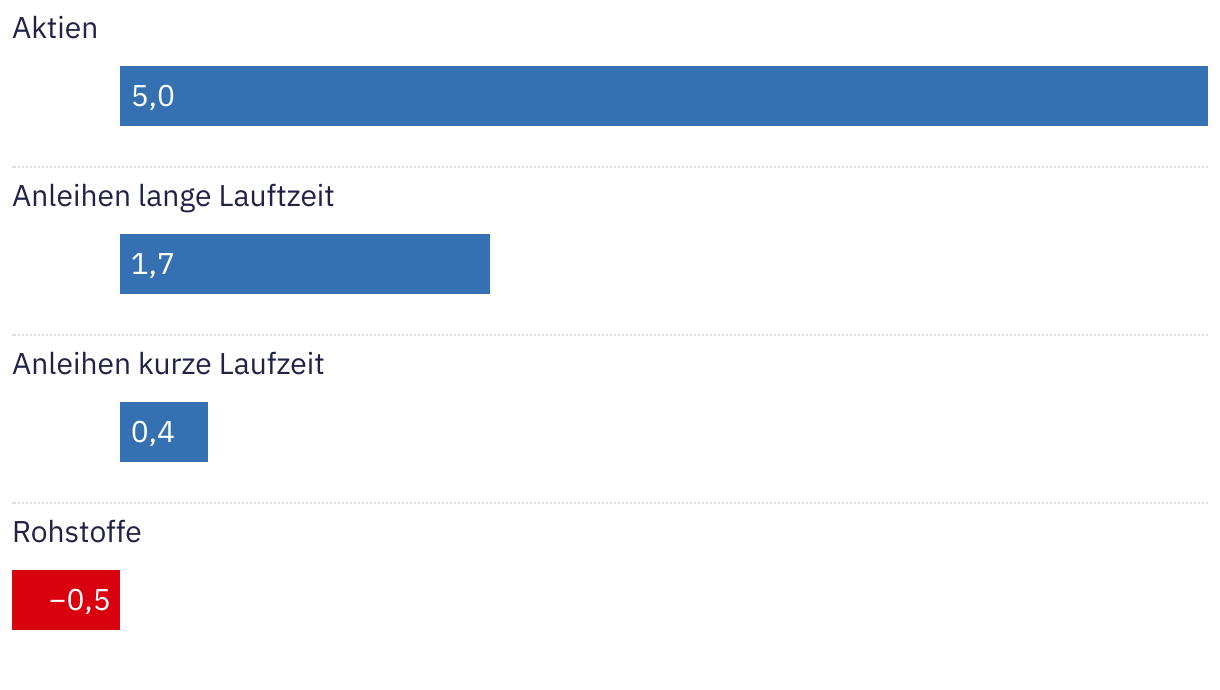Click the dotted separator above Rohstoffe
Screen dimensions: 1220x690
(x=610, y=503)
